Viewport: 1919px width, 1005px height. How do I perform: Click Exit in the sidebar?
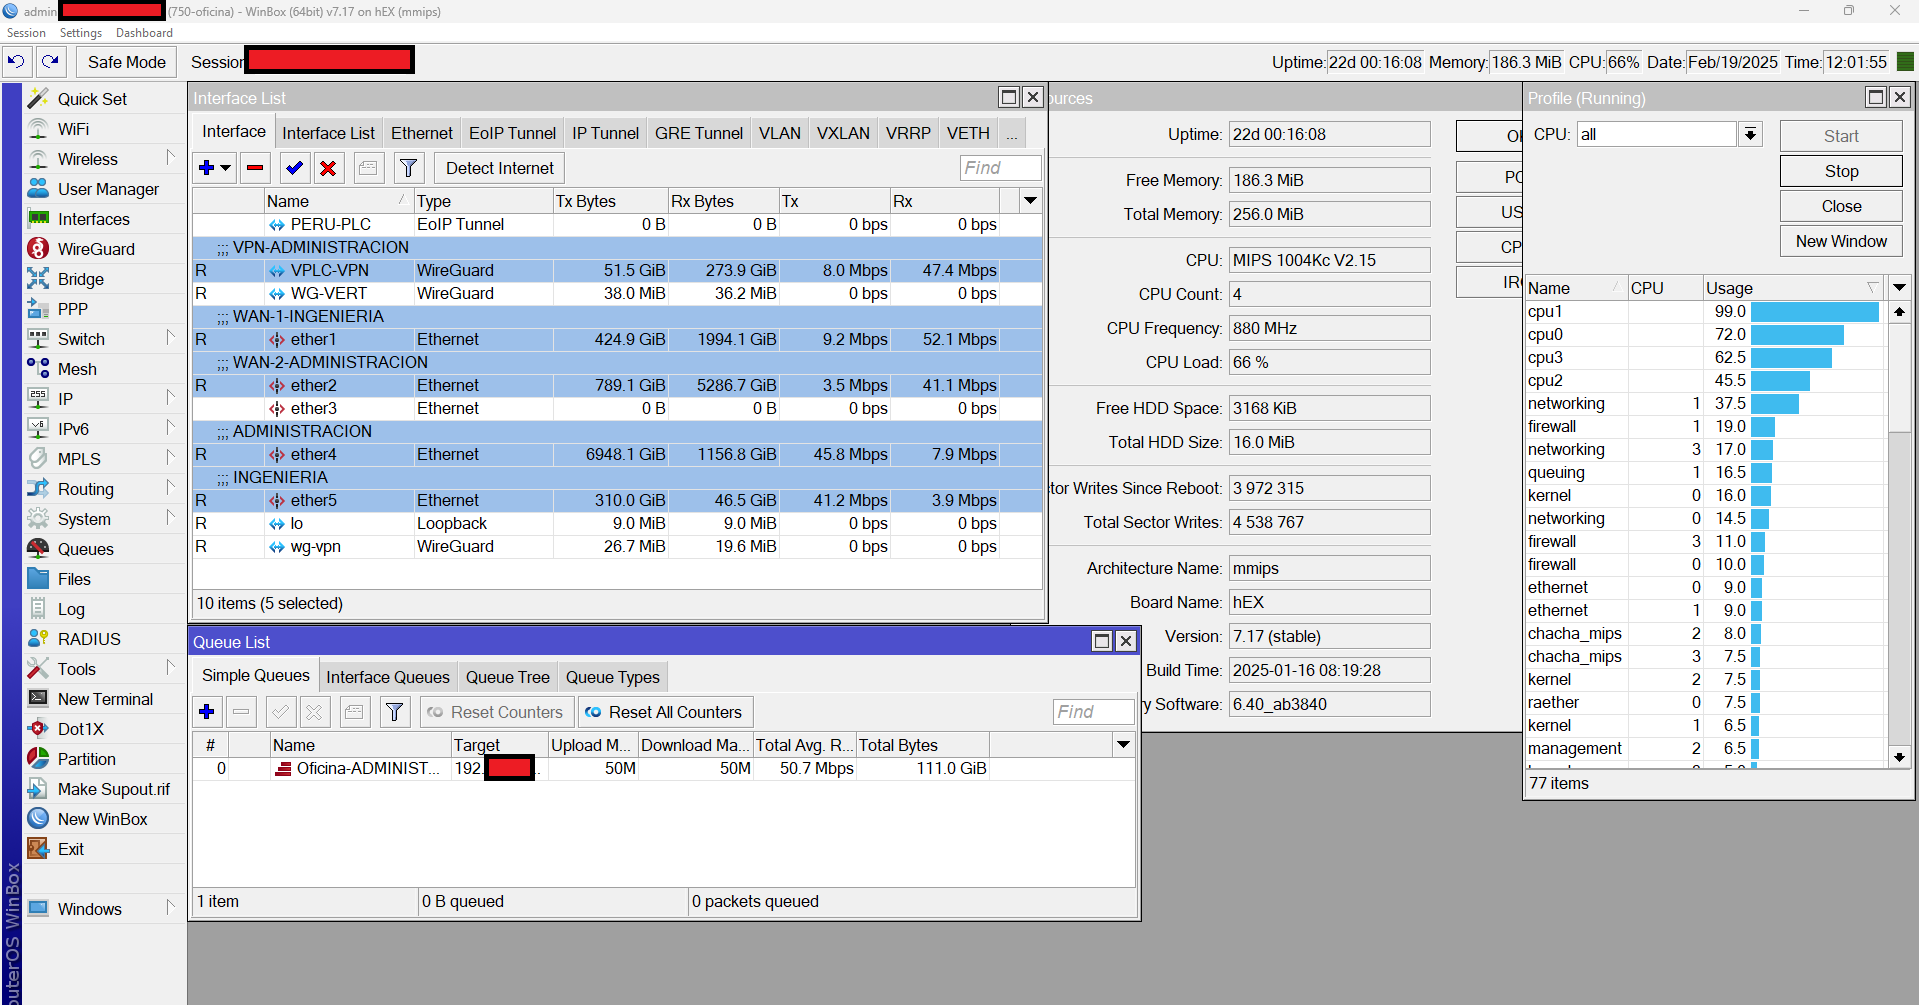(x=70, y=849)
